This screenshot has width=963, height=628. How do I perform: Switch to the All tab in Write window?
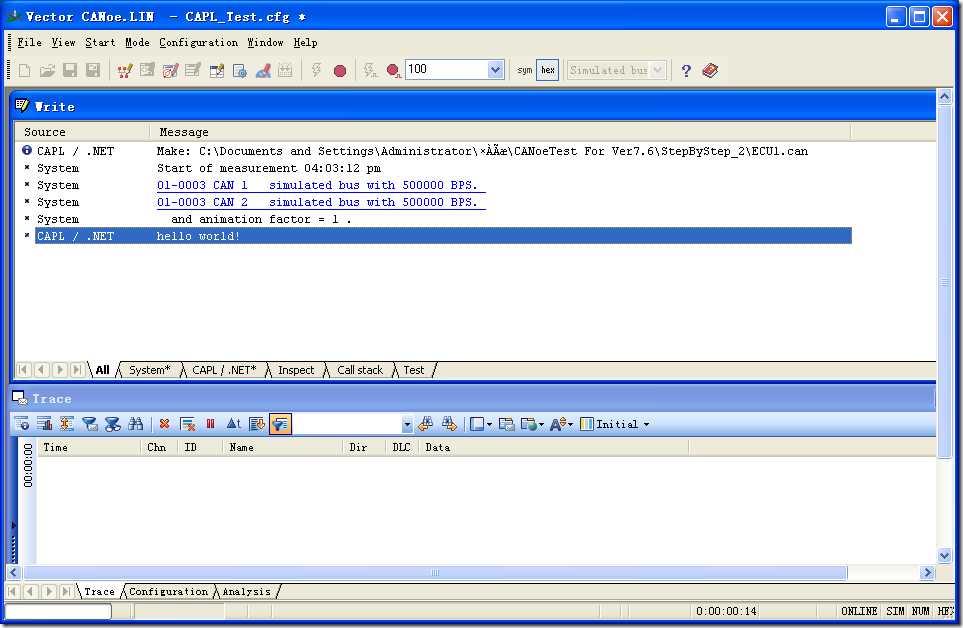pyautogui.click(x=103, y=370)
